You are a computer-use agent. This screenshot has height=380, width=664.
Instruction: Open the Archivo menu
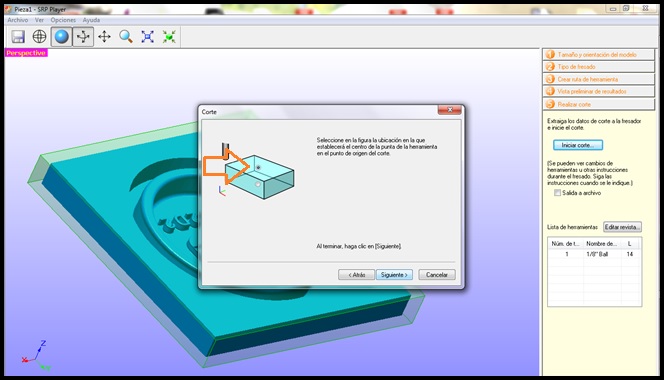pos(18,20)
